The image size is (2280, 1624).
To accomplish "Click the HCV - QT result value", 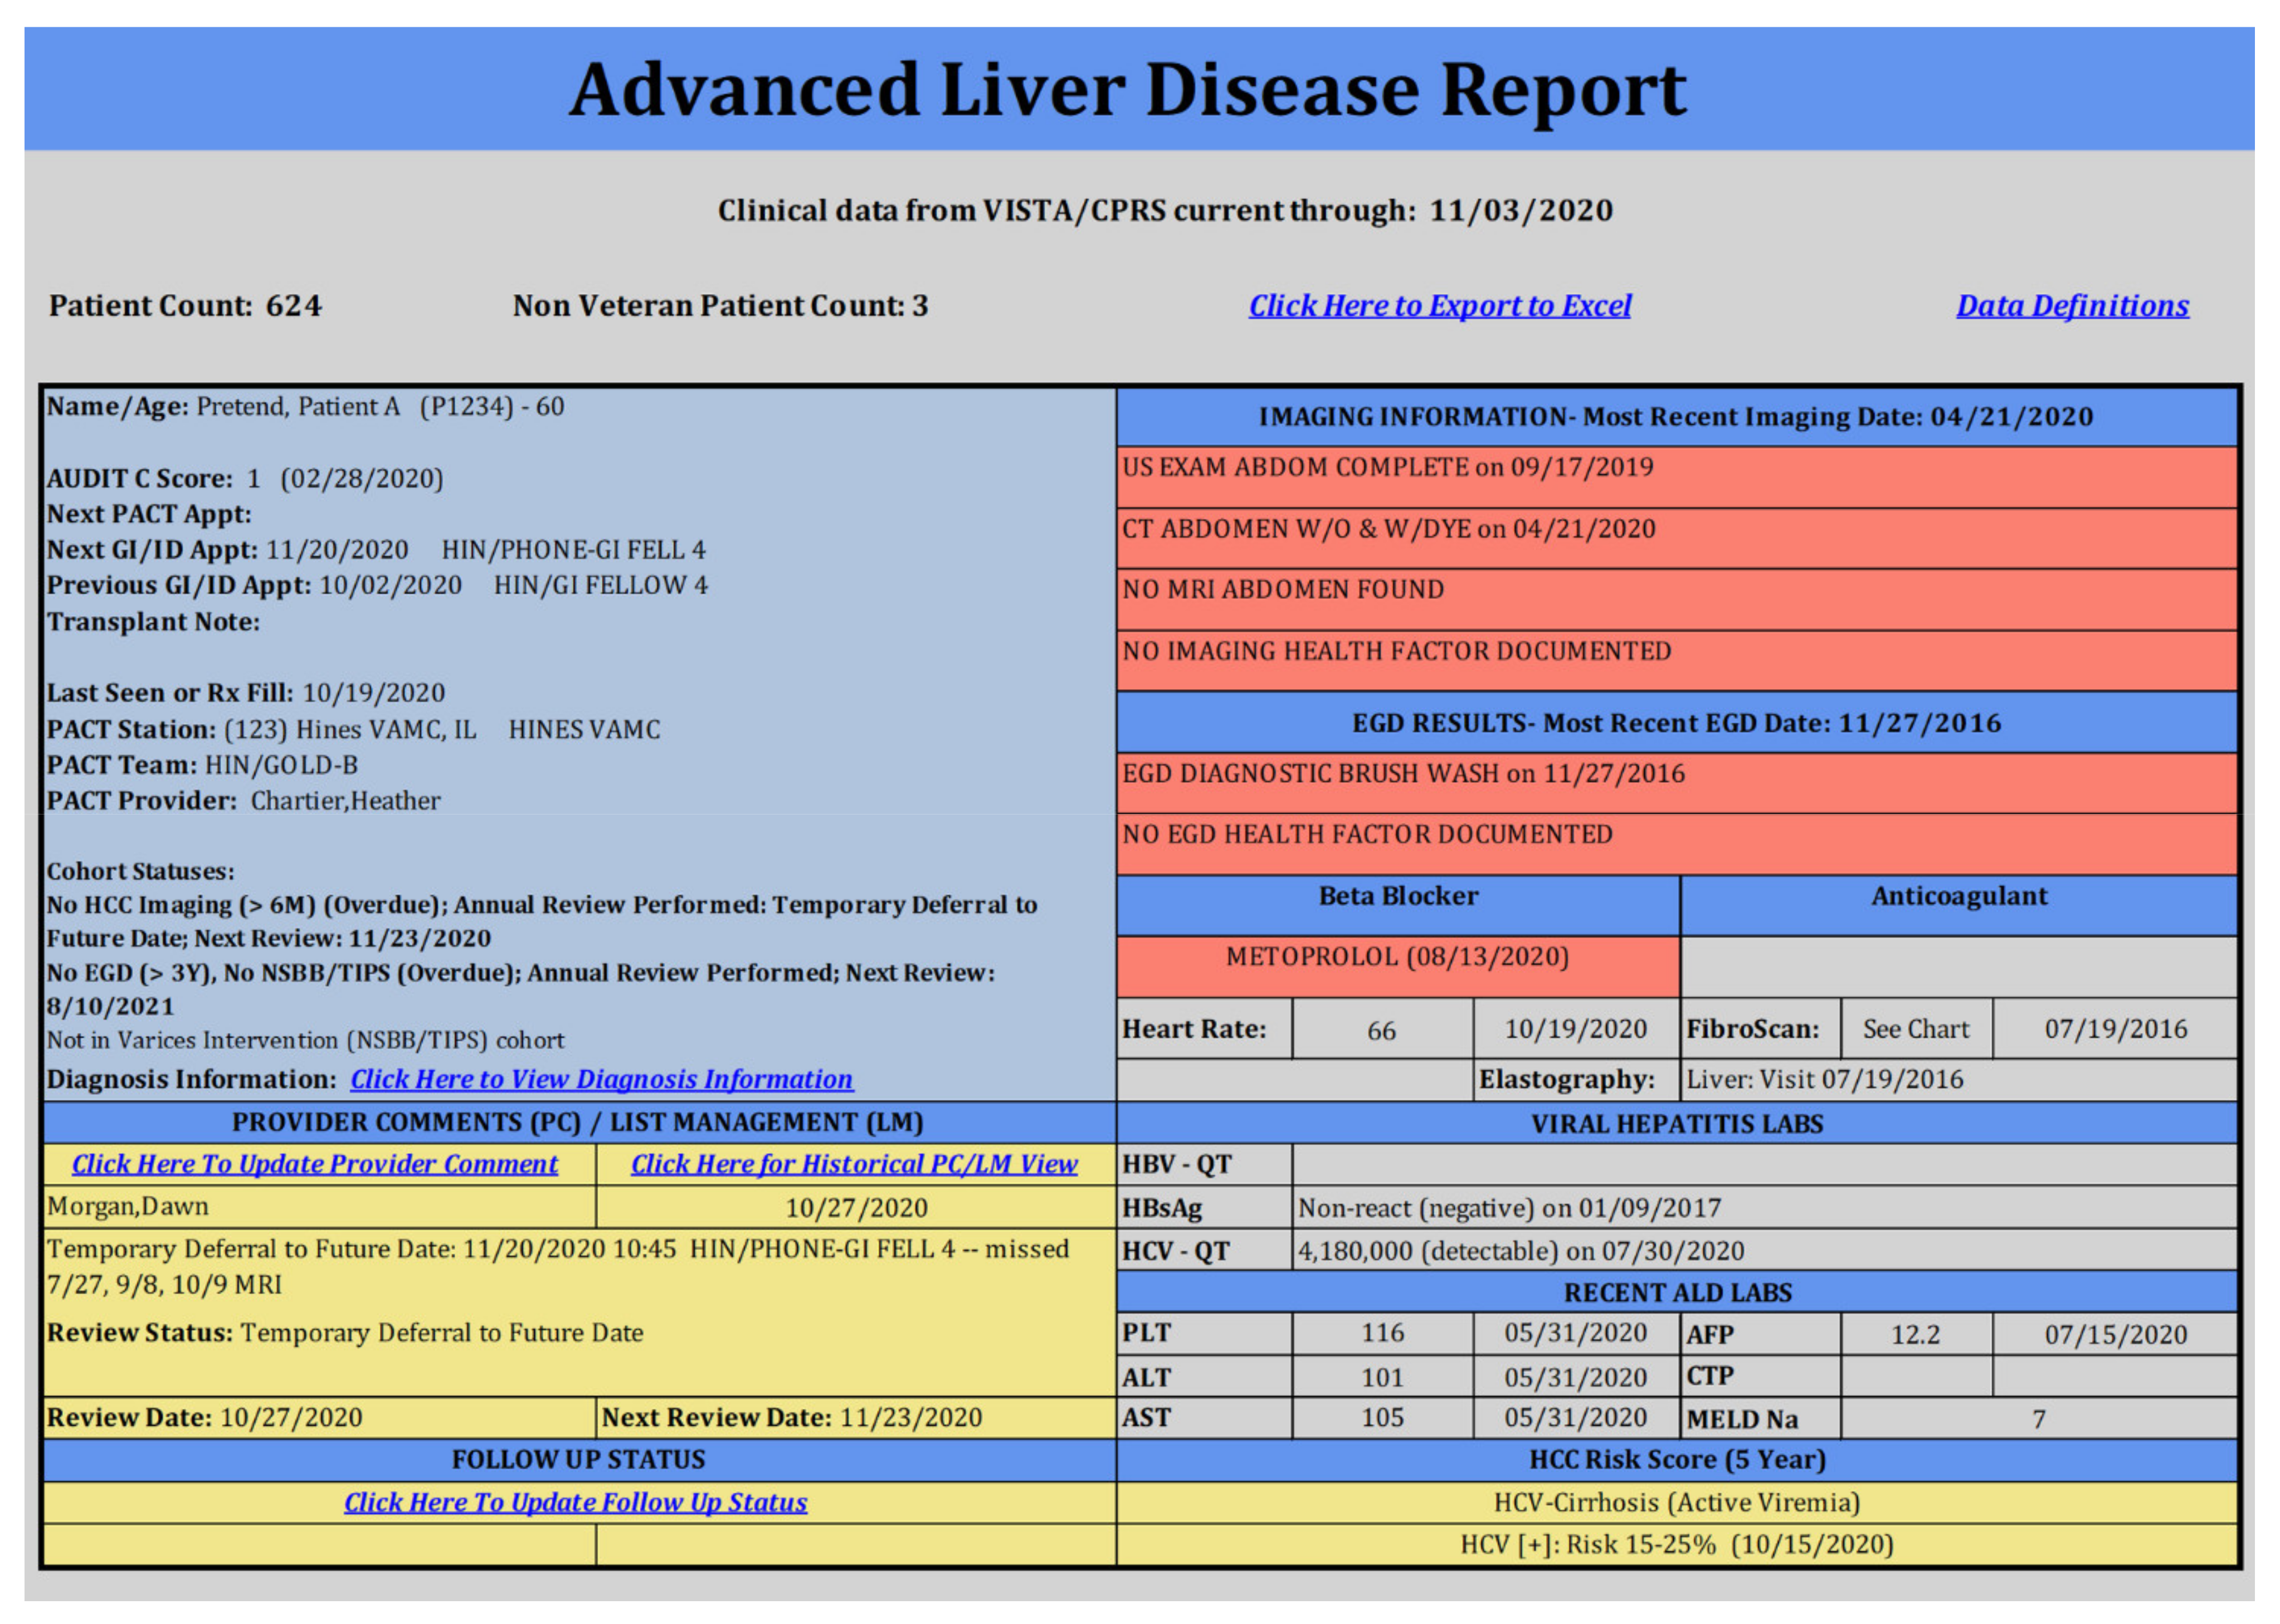I will click(1520, 1251).
